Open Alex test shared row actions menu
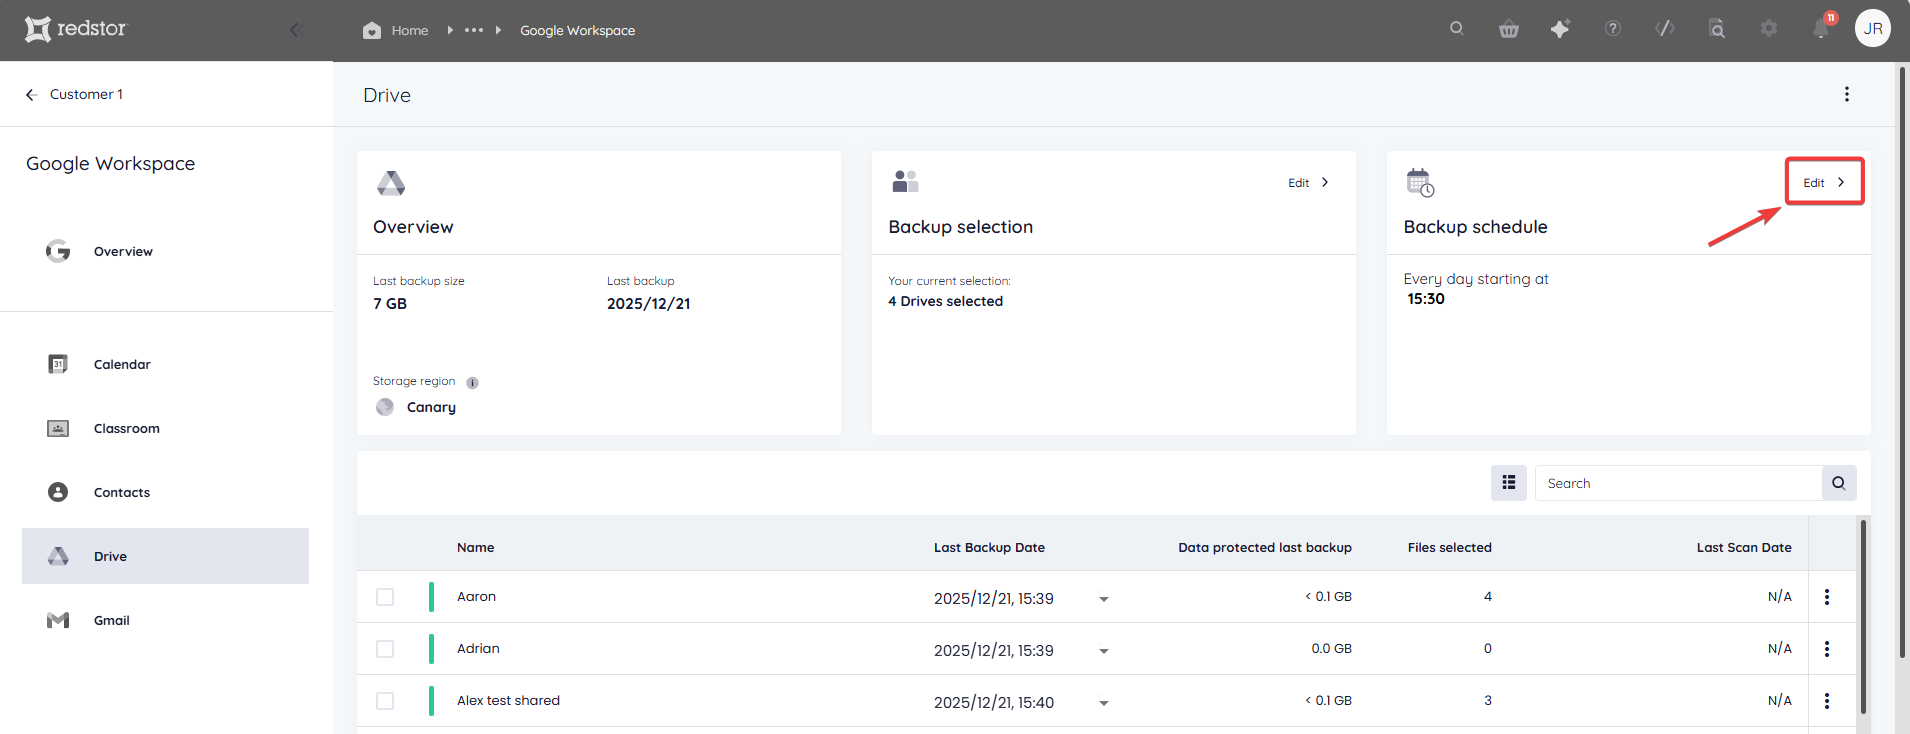The width and height of the screenshot is (1910, 734). pyautogui.click(x=1827, y=701)
